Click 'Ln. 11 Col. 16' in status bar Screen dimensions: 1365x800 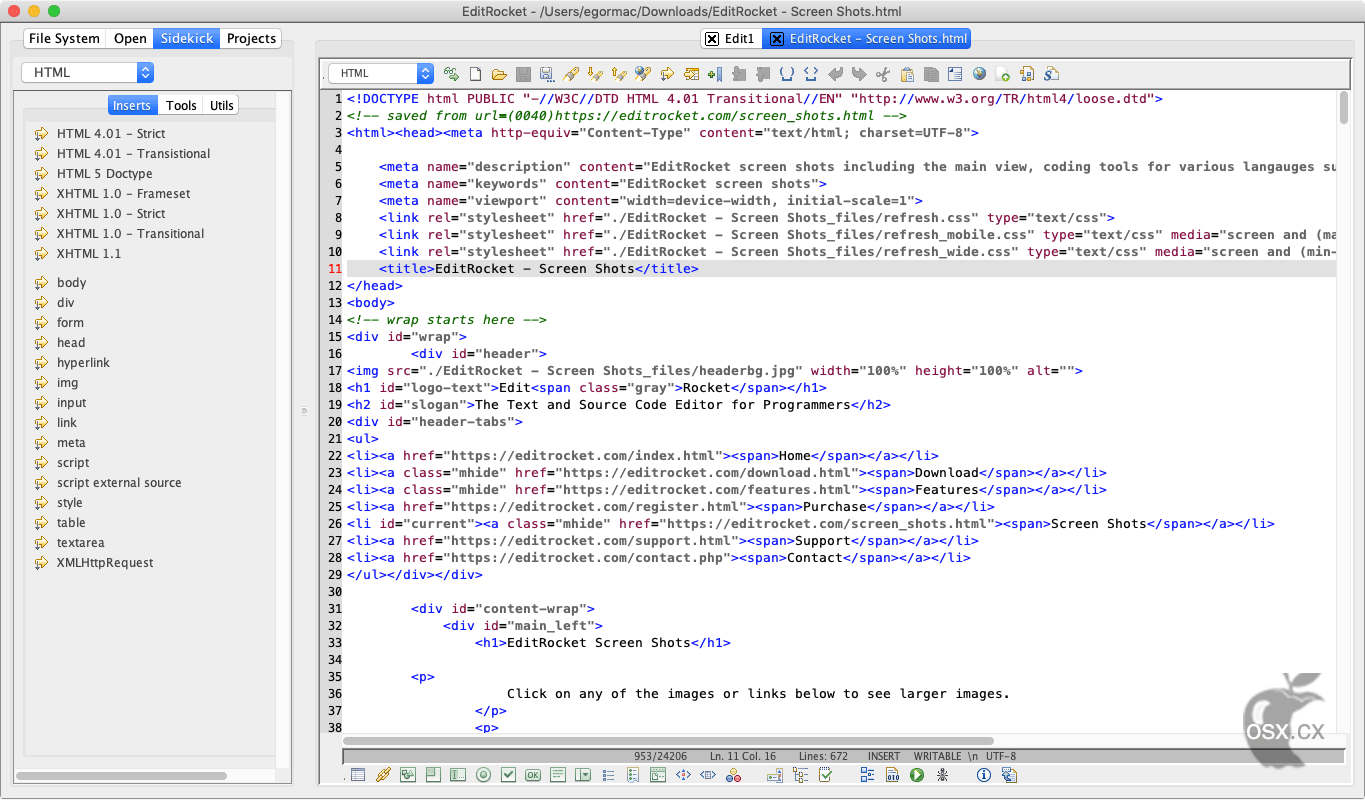[x=743, y=756]
